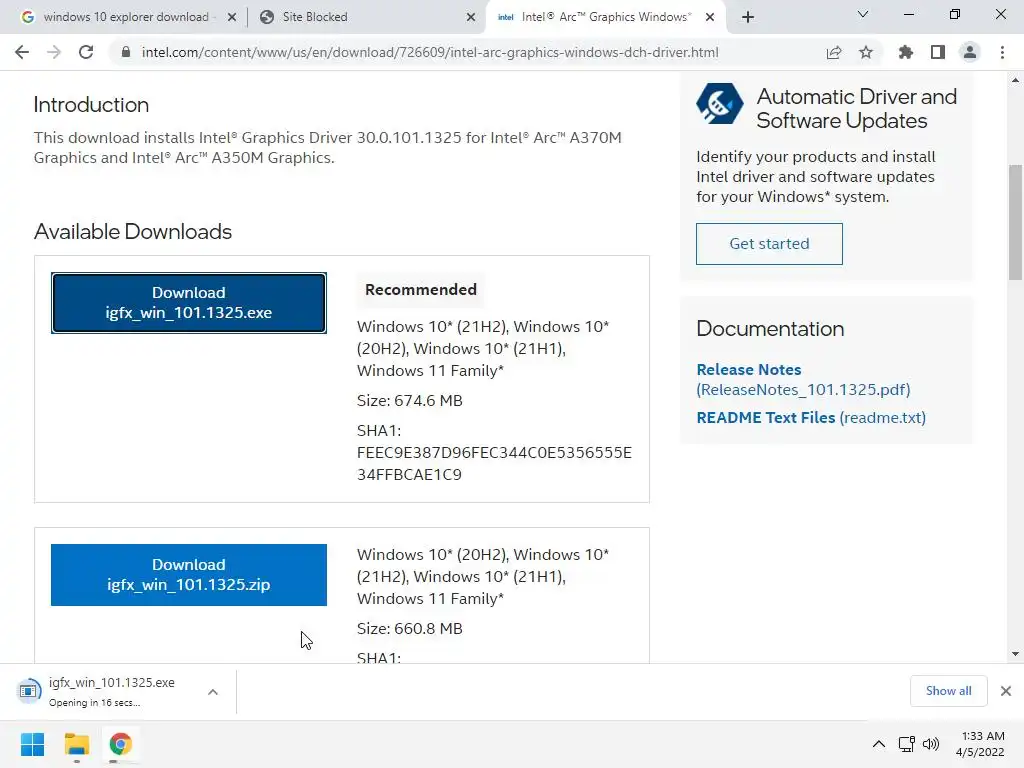The width and height of the screenshot is (1024, 768).
Task: Open the volume tray icon
Action: point(931,744)
